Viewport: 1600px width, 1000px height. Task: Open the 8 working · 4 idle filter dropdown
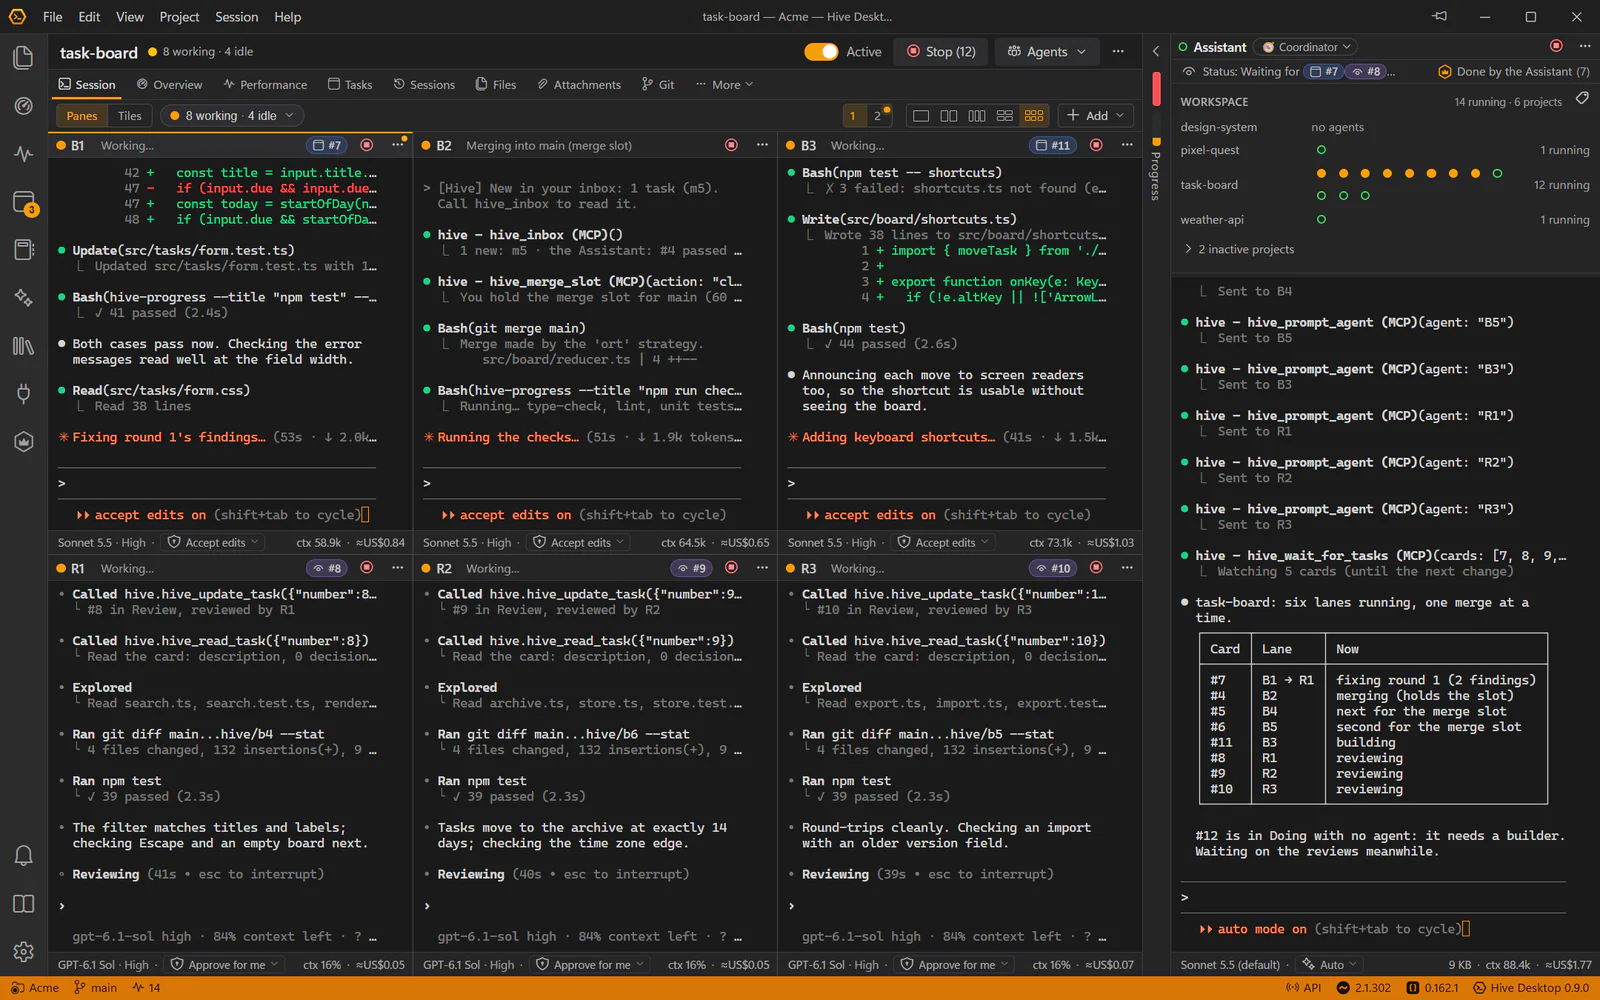point(231,116)
